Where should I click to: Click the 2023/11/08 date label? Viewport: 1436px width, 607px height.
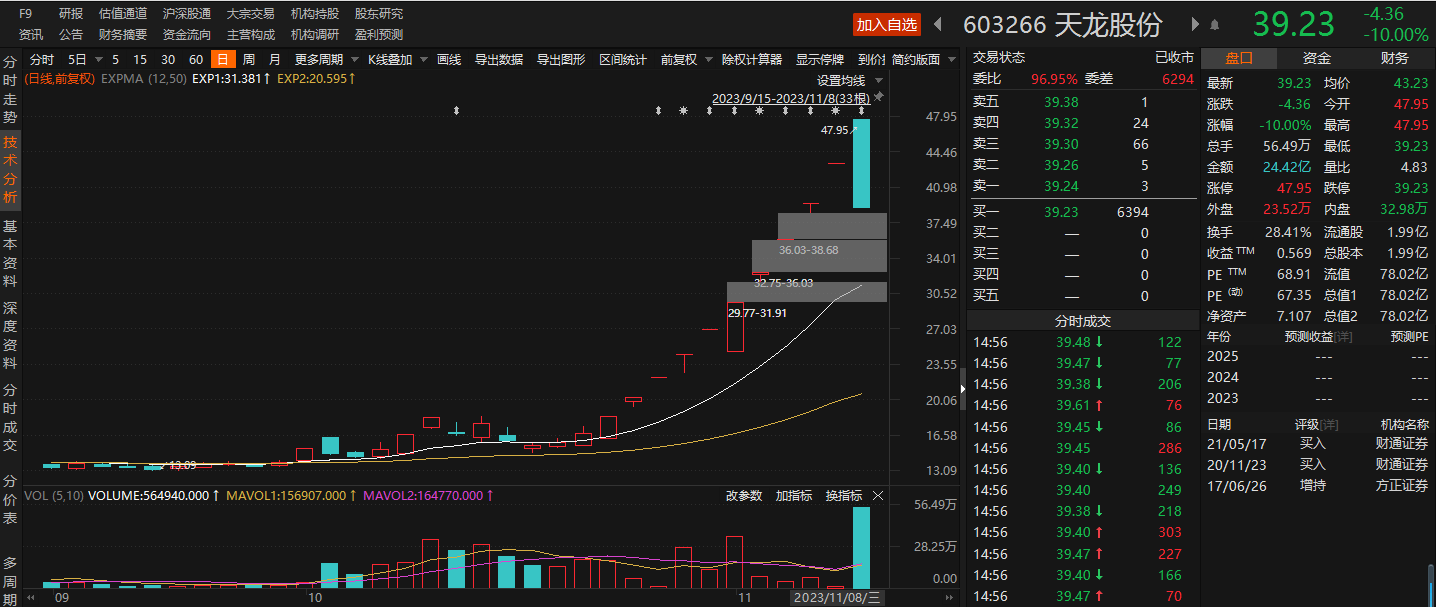pyautogui.click(x=838, y=597)
